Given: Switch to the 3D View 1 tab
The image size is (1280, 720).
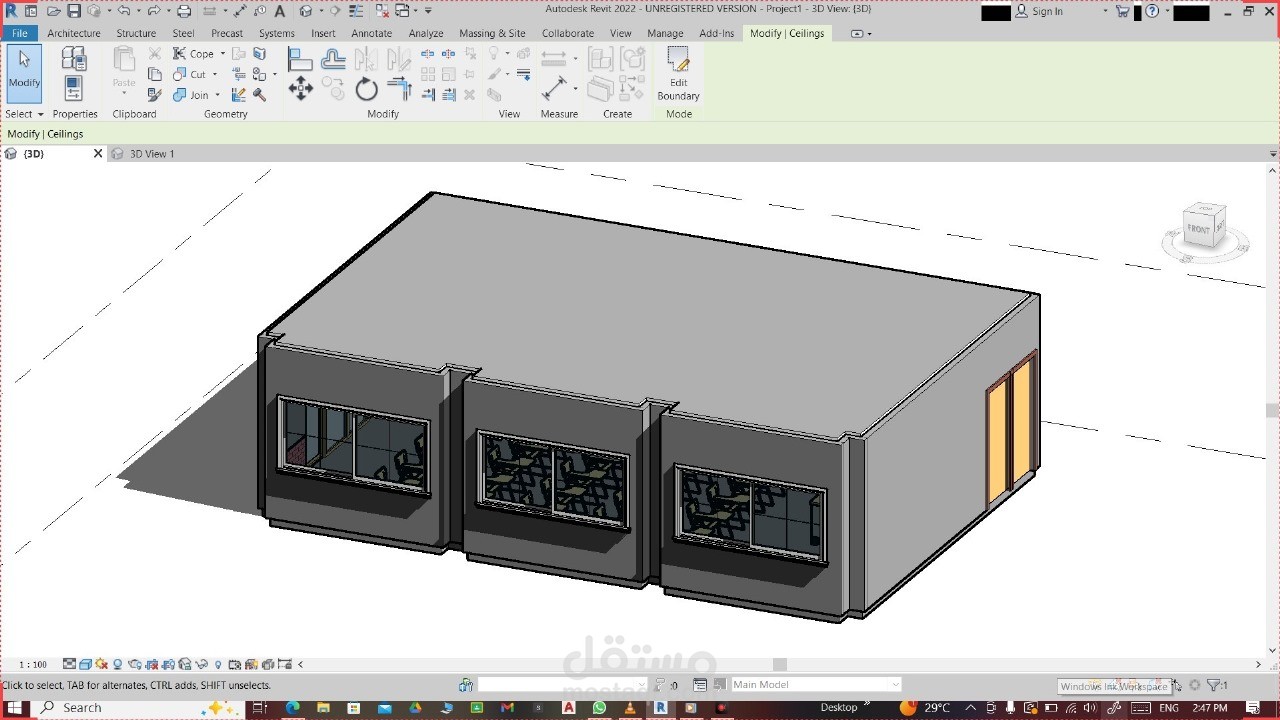Looking at the screenshot, I should click(151, 154).
